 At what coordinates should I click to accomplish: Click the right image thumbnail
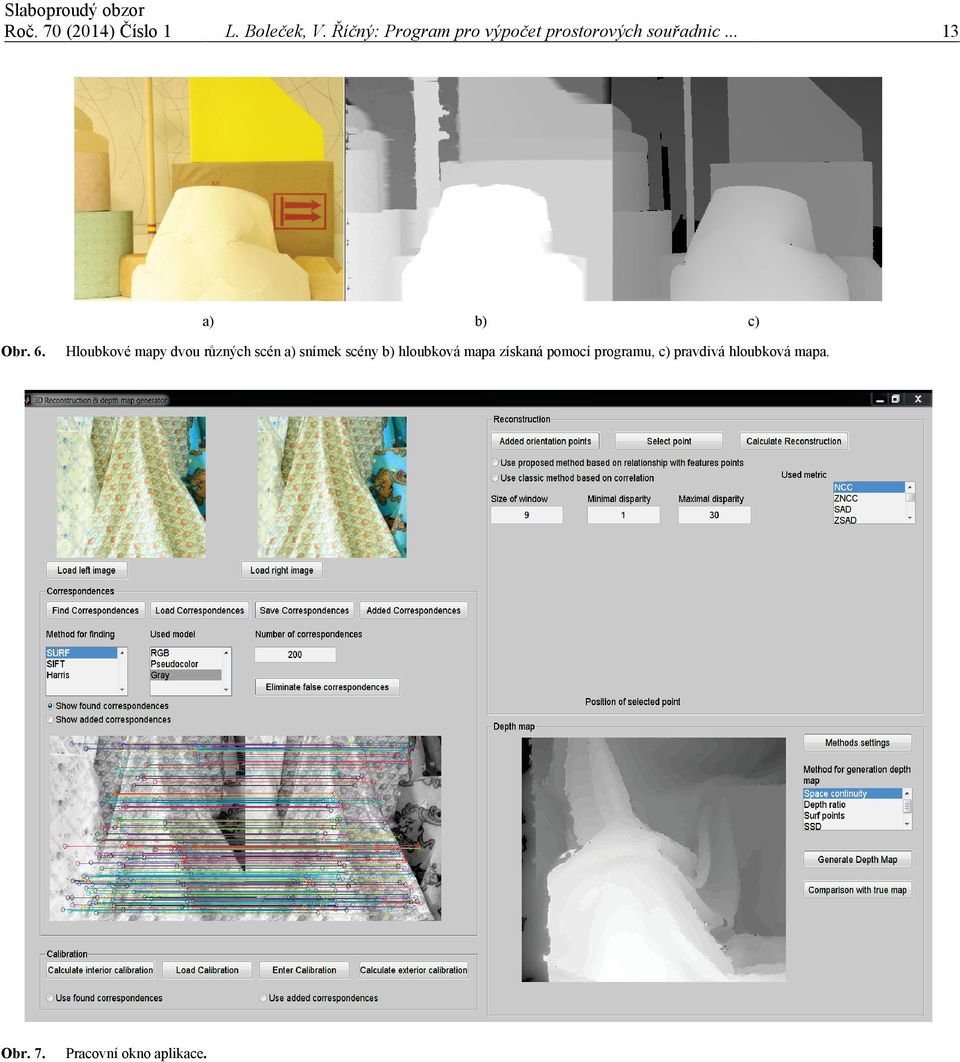pos(332,487)
